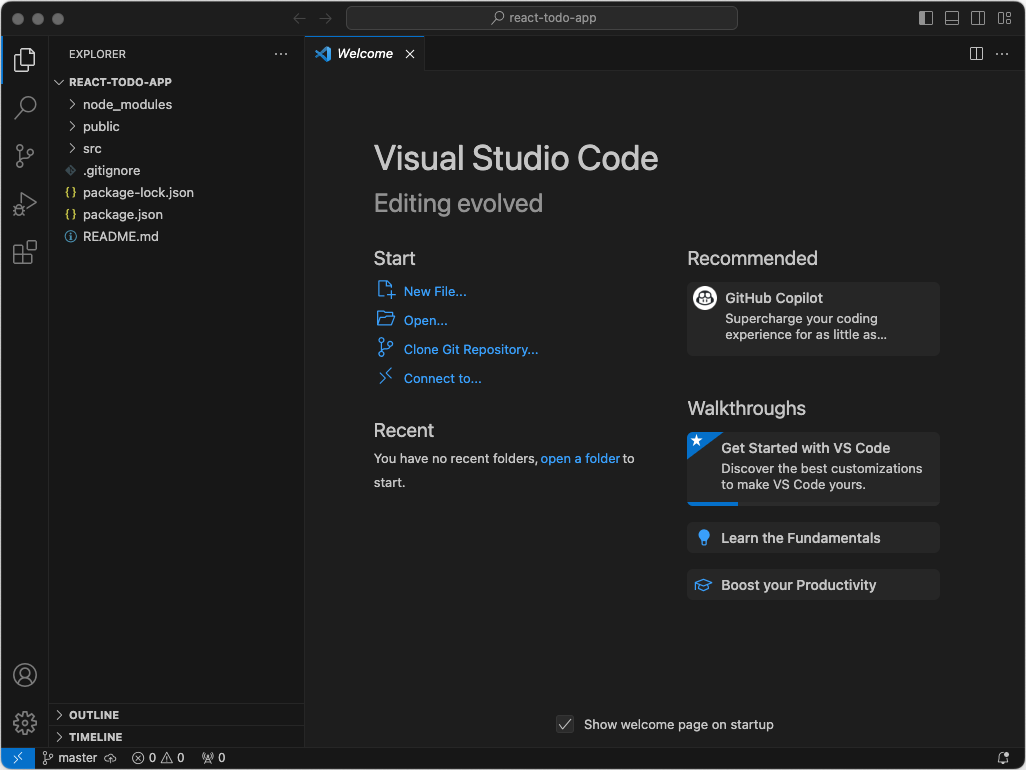Open package.json in the explorer
Viewport: 1026px width, 770px height.
[x=176, y=215]
